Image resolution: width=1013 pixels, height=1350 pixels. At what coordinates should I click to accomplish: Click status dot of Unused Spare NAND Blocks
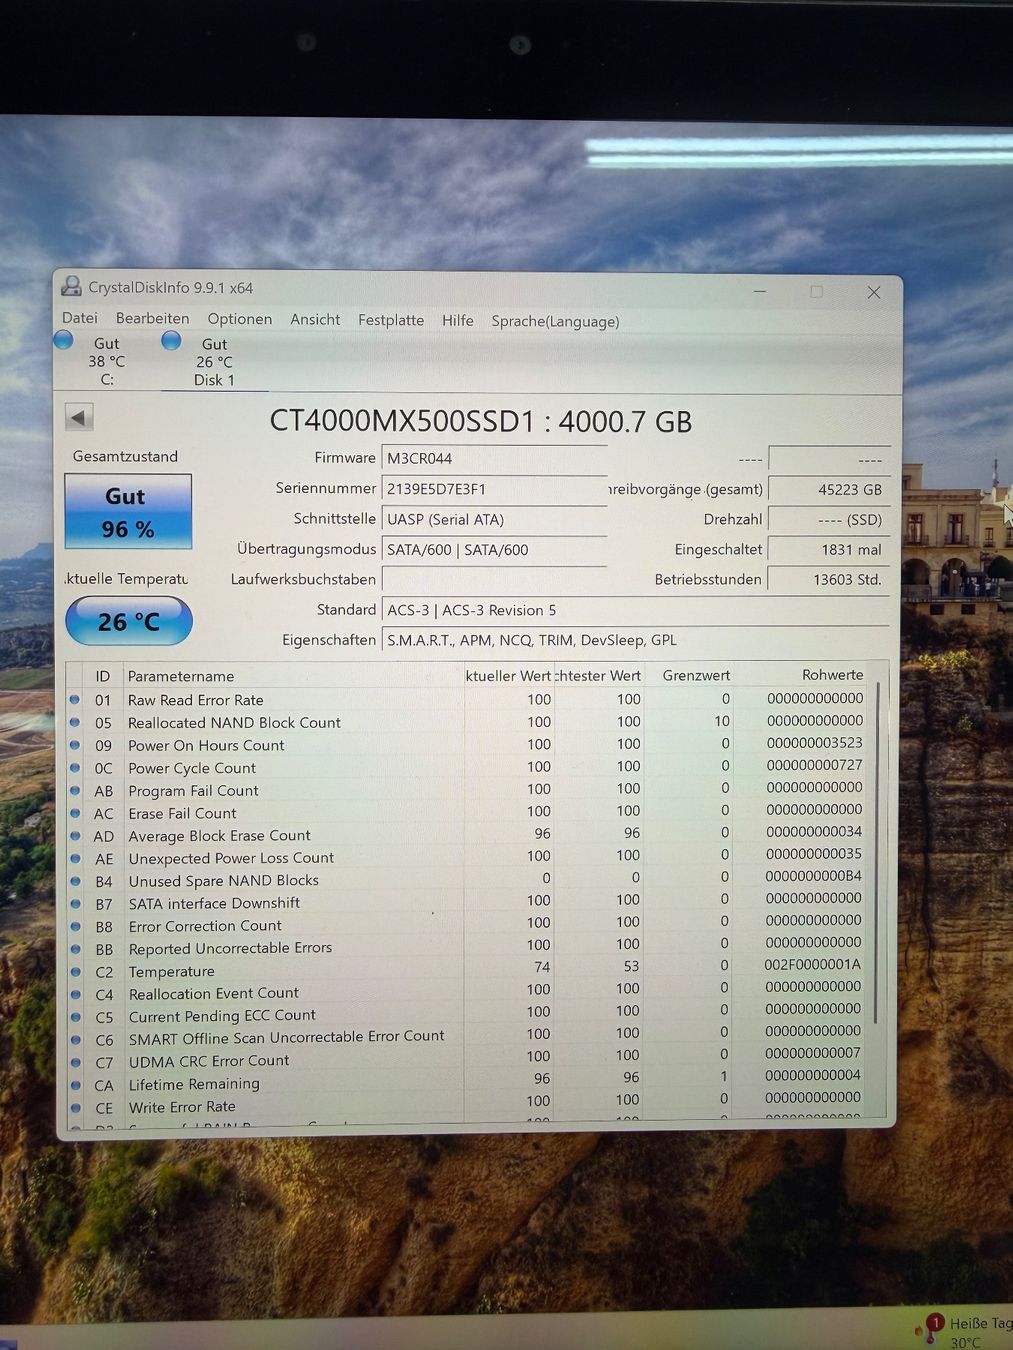tap(75, 881)
